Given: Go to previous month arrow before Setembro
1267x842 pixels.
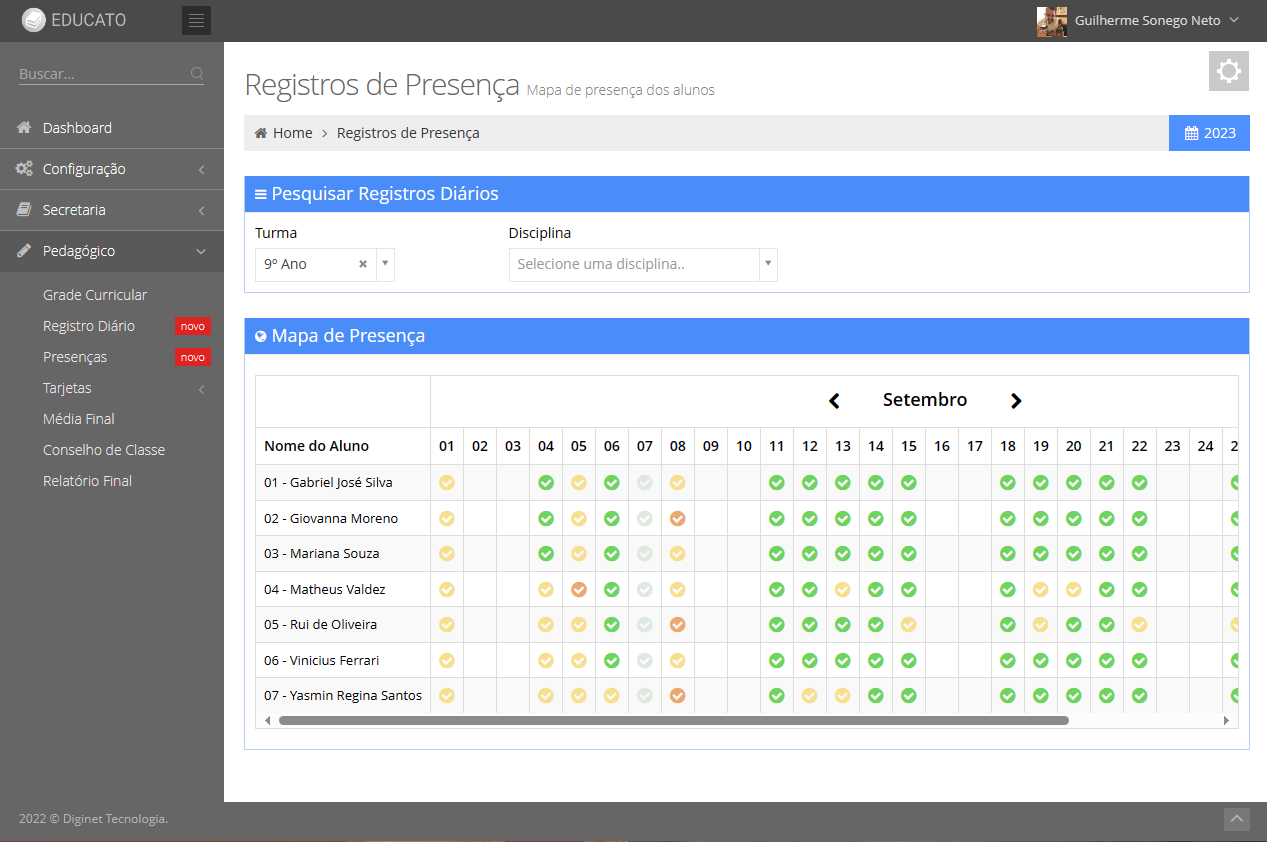Looking at the screenshot, I should coord(834,401).
